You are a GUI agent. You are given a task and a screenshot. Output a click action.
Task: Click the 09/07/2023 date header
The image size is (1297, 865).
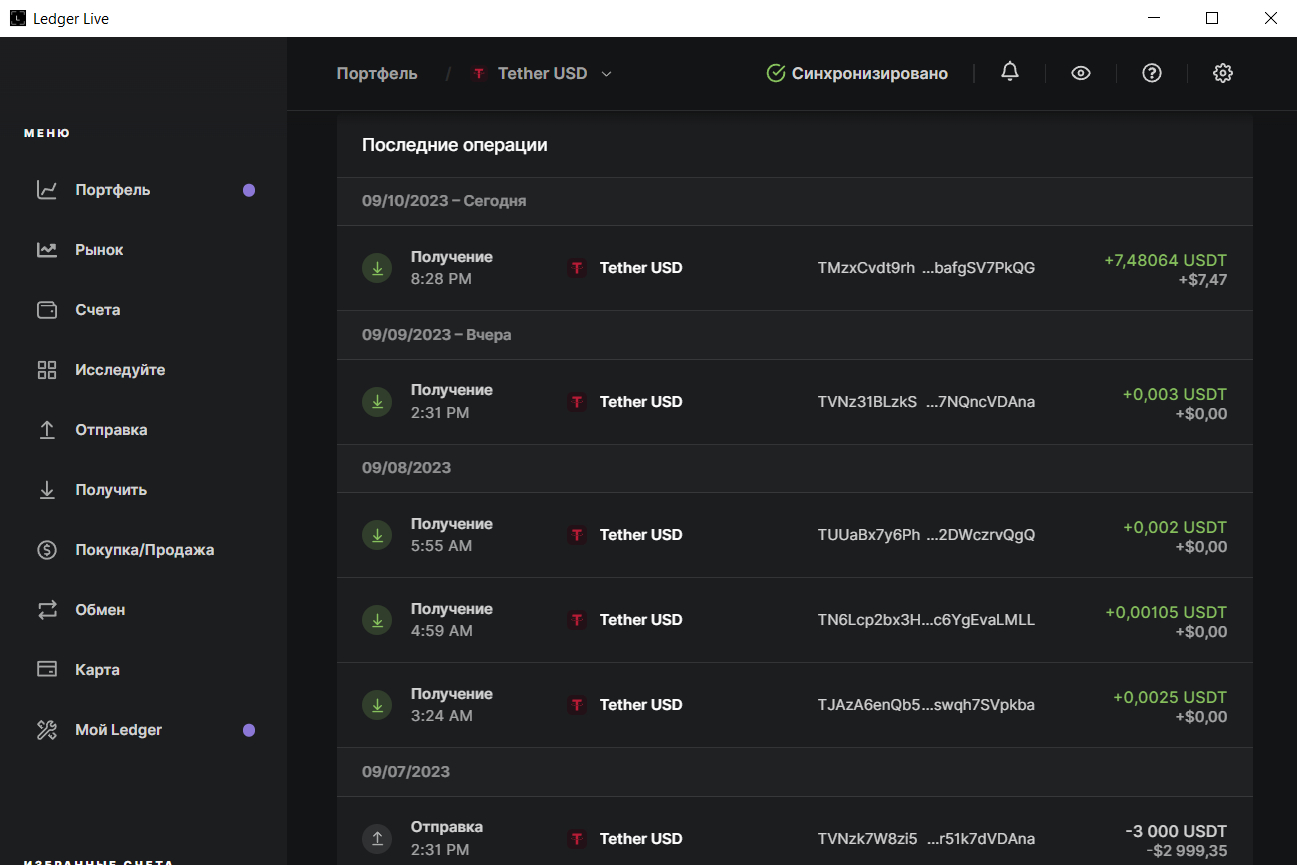[406, 772]
